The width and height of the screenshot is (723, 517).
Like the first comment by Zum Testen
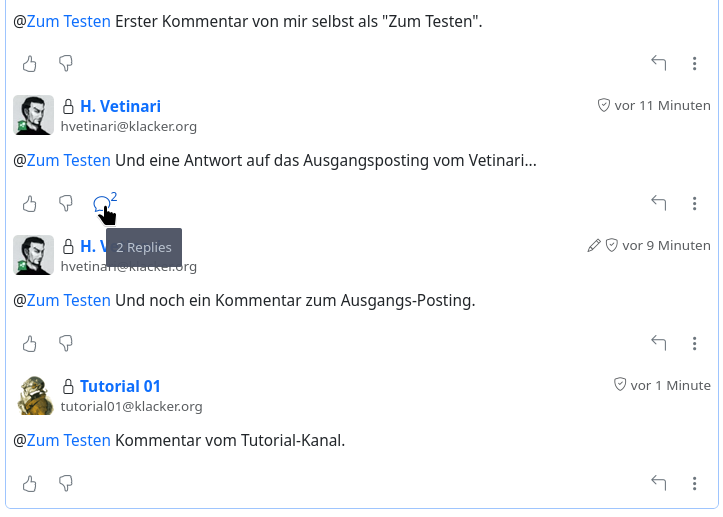(x=30, y=64)
